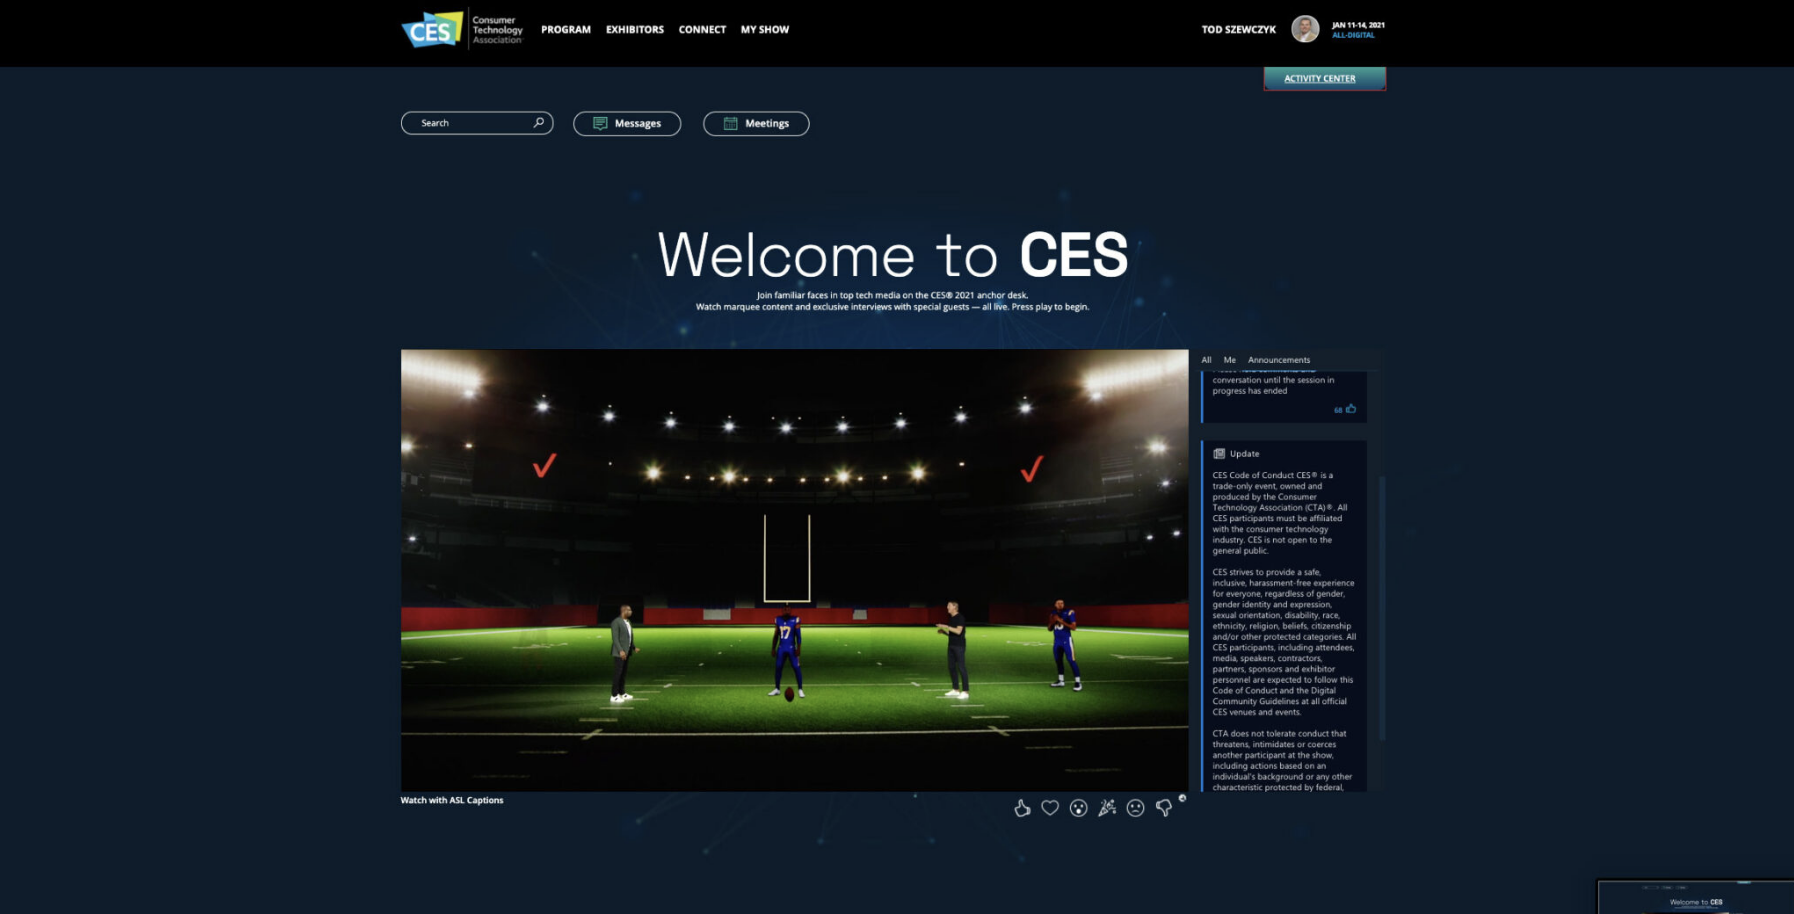The width and height of the screenshot is (1794, 914).
Task: Switch to the Me feed tab
Action: point(1230,360)
